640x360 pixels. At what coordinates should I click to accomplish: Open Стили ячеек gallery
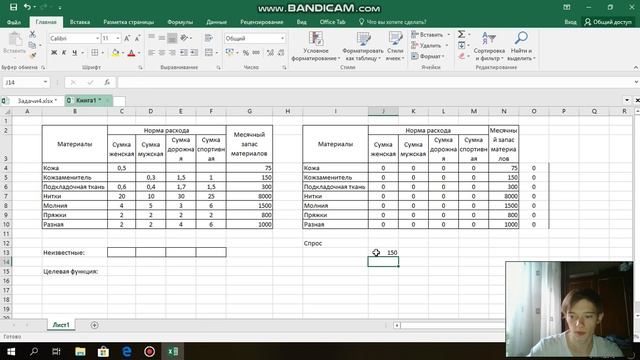(x=395, y=47)
